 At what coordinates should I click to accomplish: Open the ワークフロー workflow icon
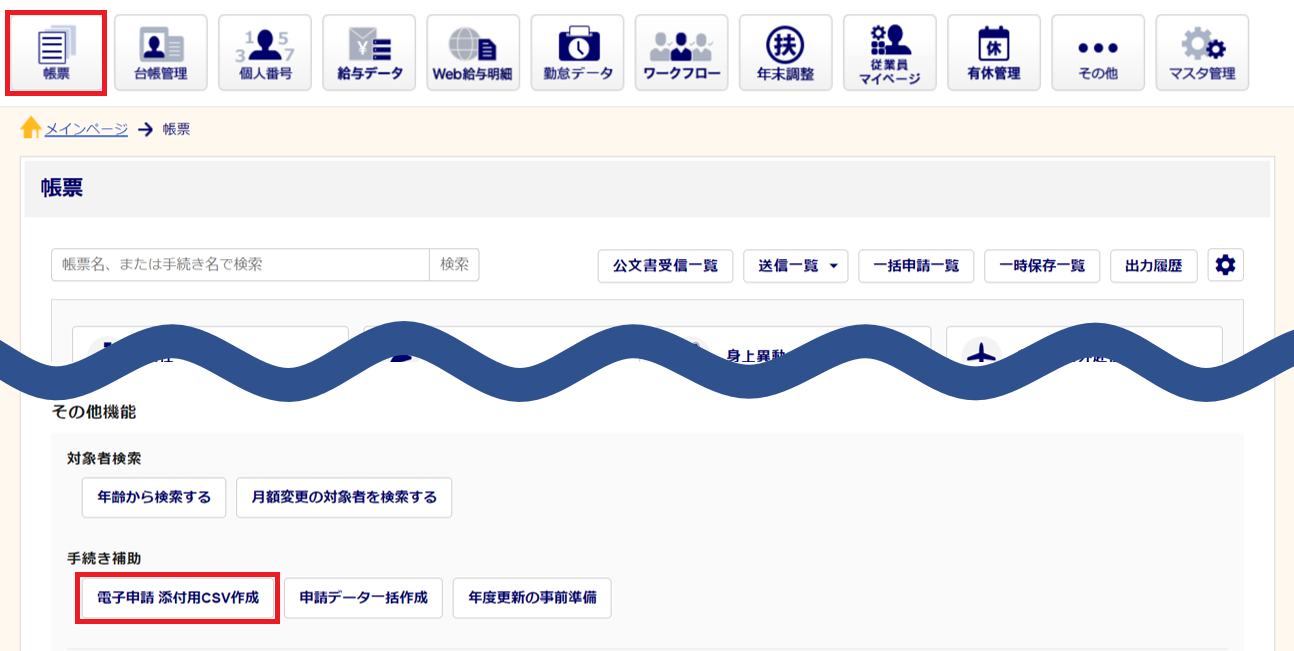tap(681, 53)
